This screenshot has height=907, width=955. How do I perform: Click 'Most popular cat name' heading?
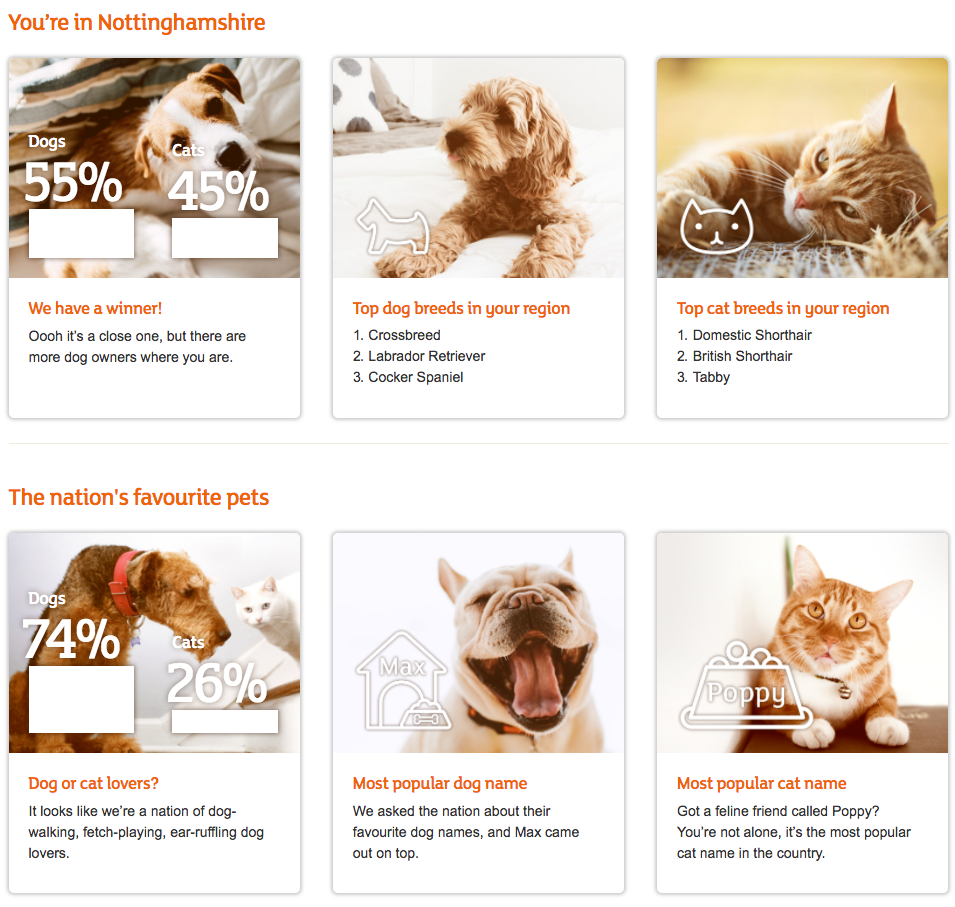click(x=761, y=783)
